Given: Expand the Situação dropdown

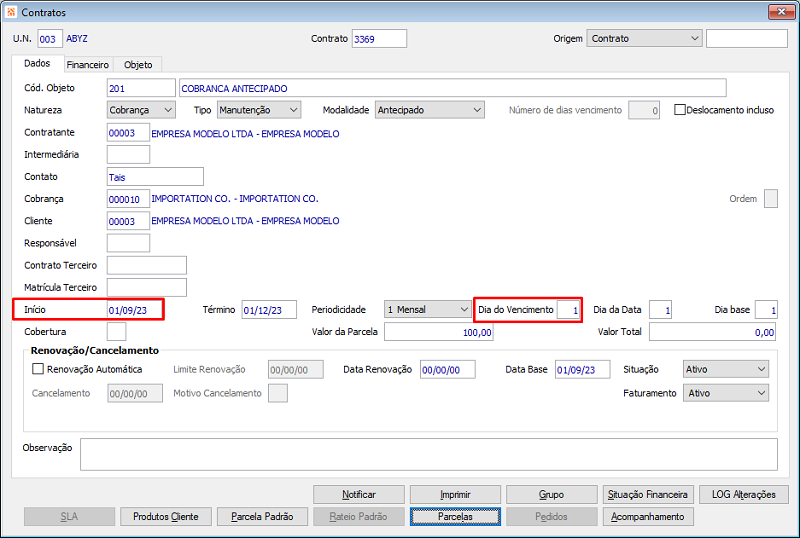Looking at the screenshot, I should [x=726, y=369].
